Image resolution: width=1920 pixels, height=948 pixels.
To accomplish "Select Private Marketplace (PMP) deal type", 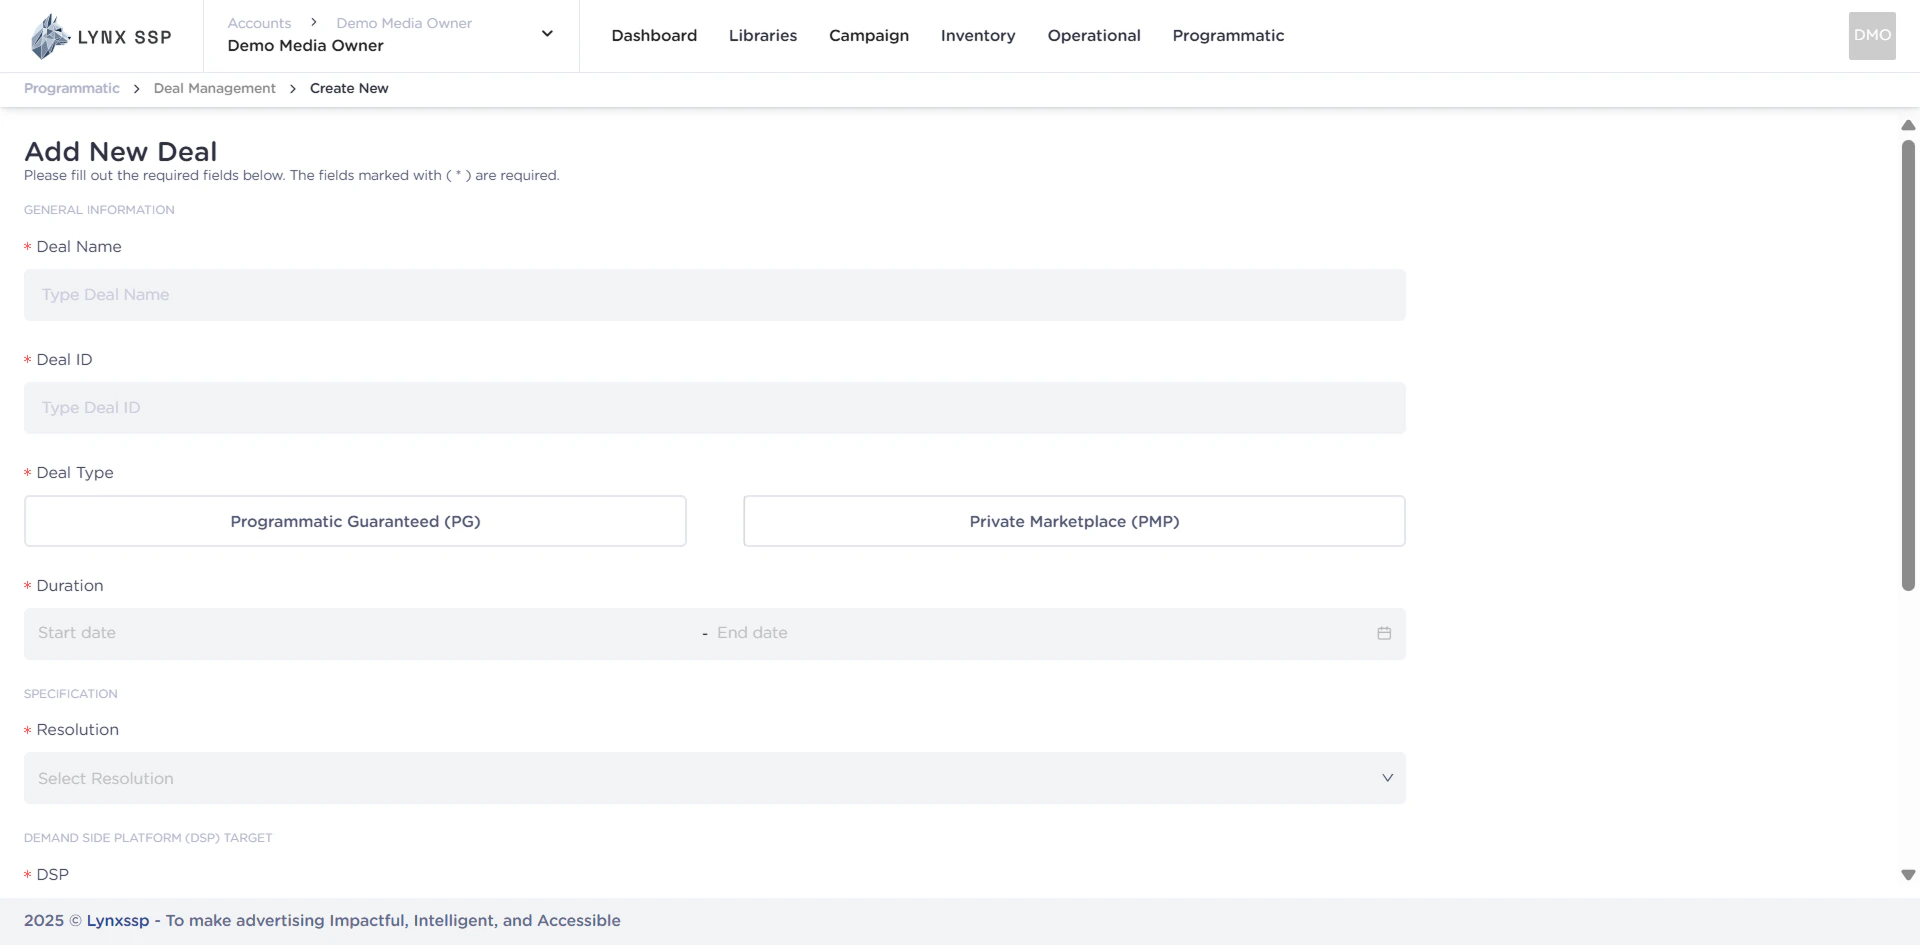I will 1073,521.
